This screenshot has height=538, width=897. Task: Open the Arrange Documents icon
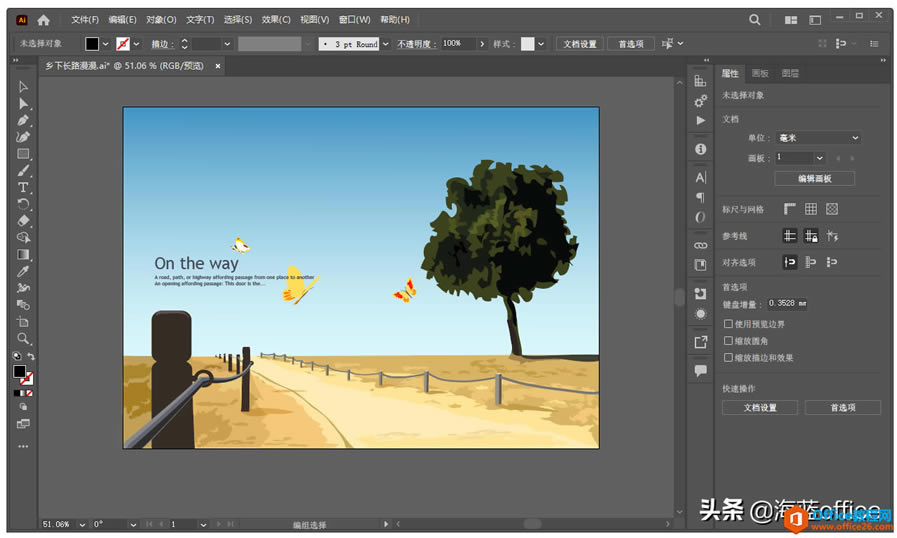[791, 20]
